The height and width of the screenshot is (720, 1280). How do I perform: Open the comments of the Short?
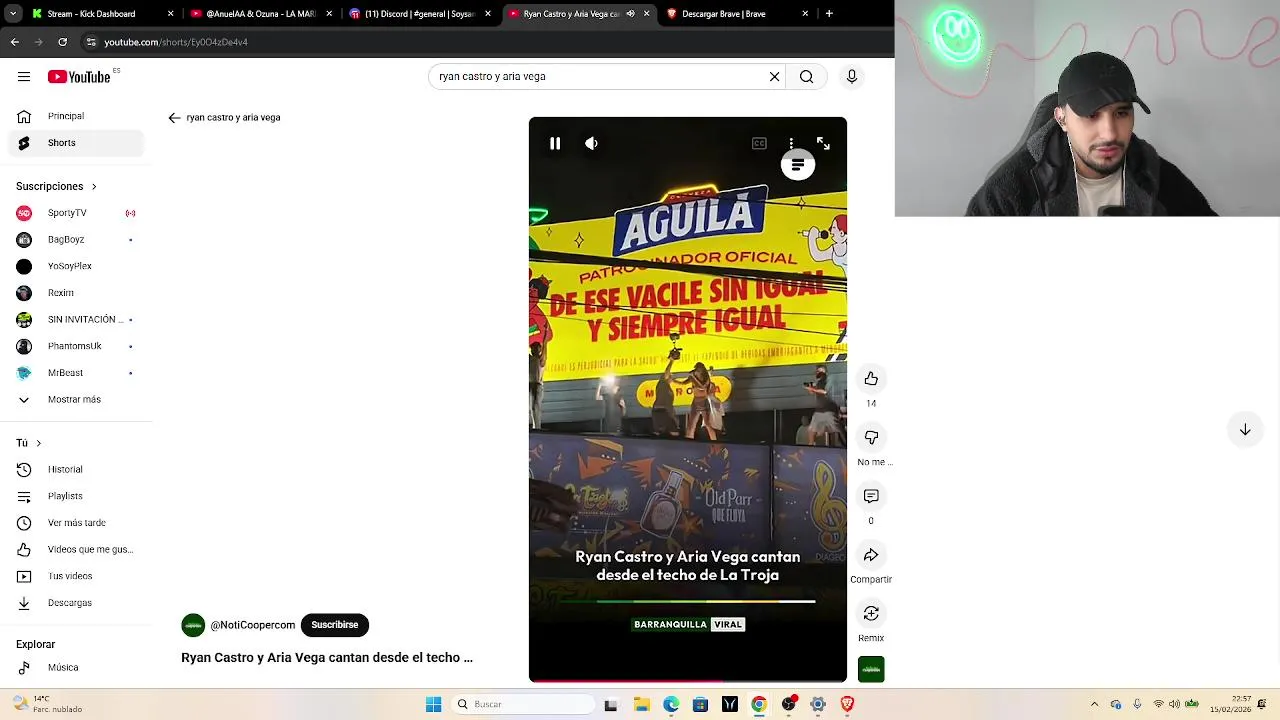[871, 496]
